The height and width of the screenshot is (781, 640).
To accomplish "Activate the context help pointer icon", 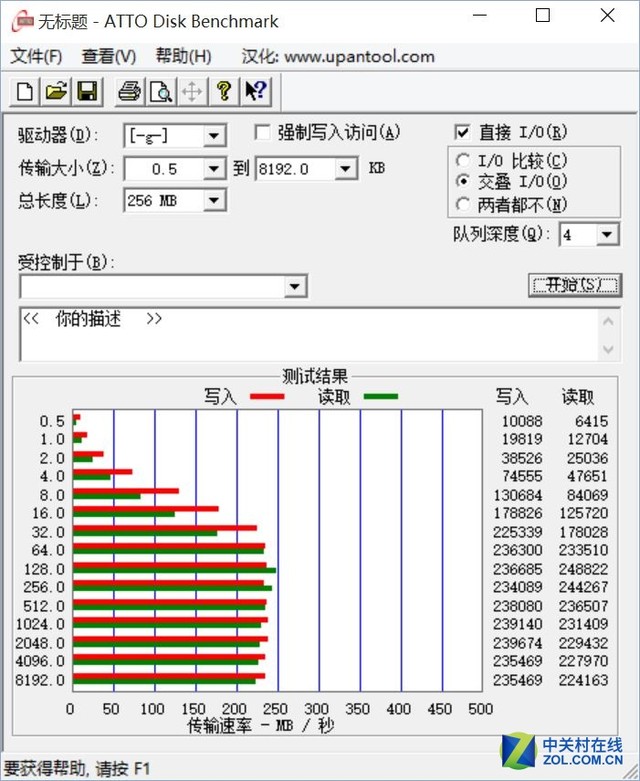I will coord(255,93).
